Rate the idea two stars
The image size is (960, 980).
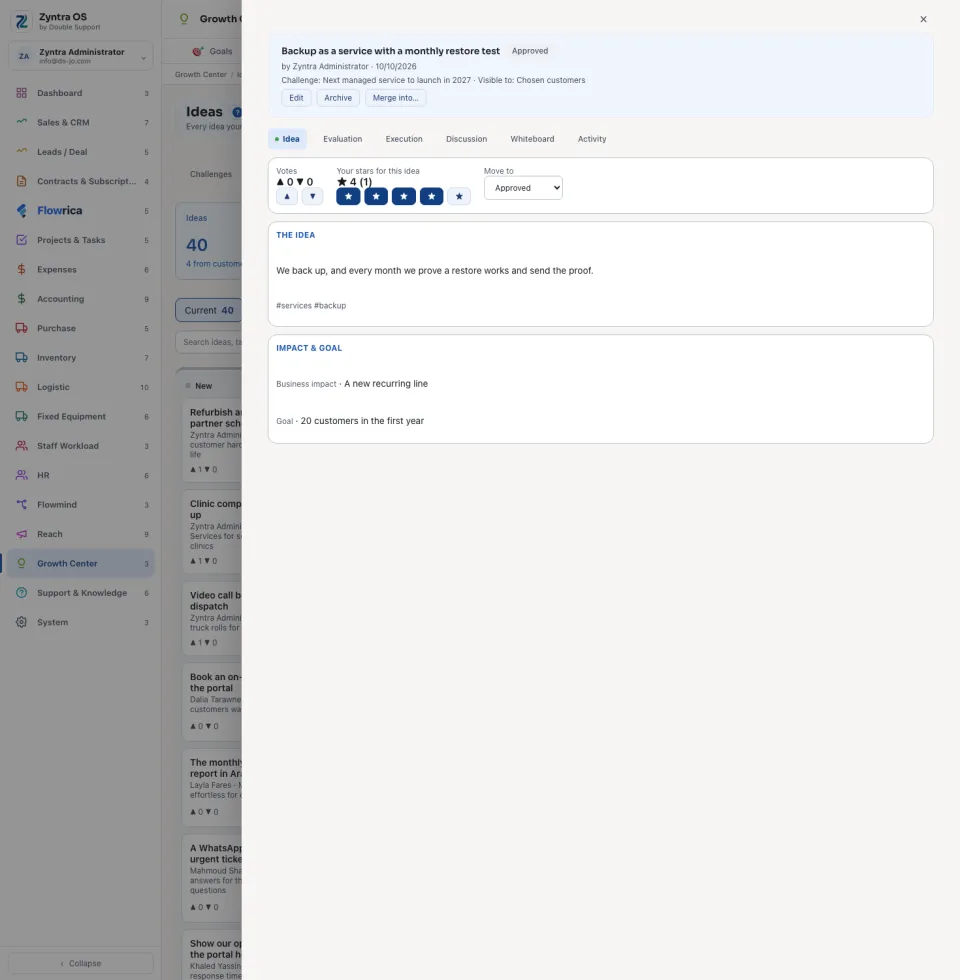376,196
